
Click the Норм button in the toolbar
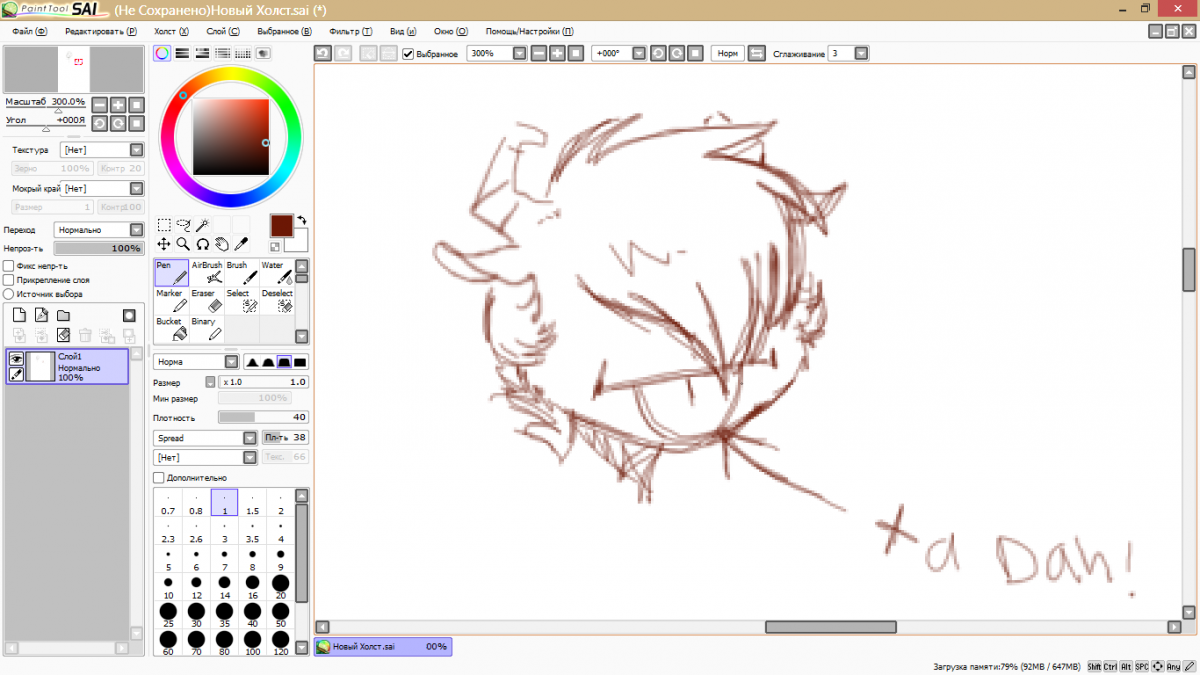pyautogui.click(x=727, y=53)
